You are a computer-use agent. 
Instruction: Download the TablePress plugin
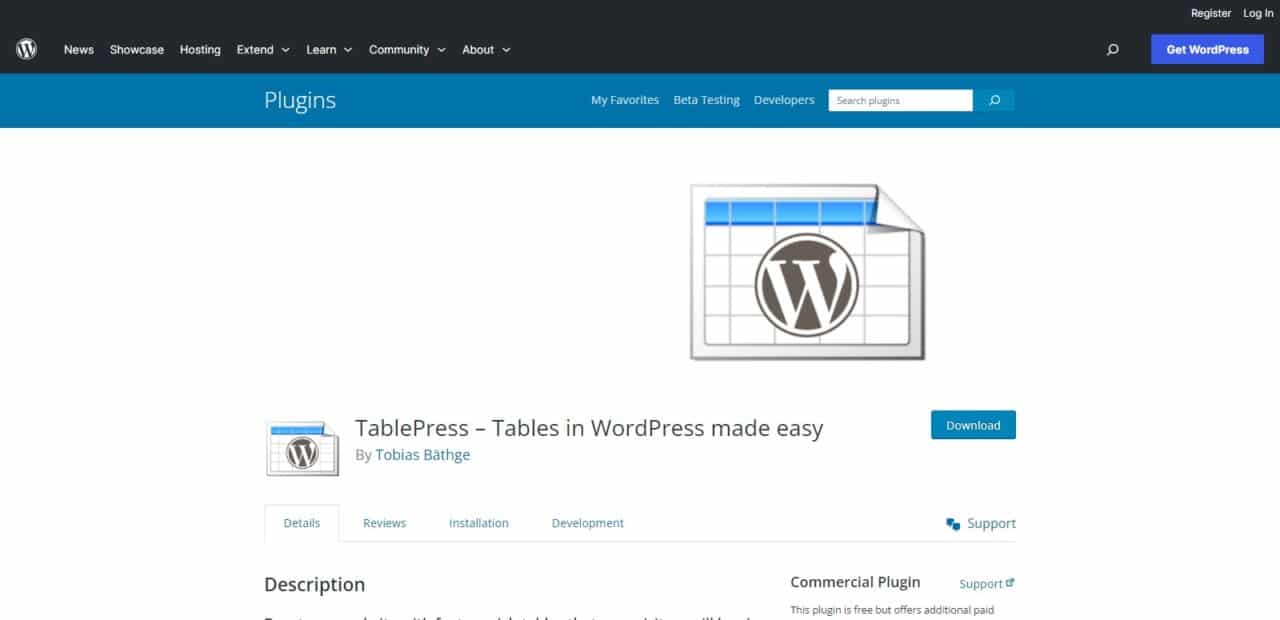973,425
